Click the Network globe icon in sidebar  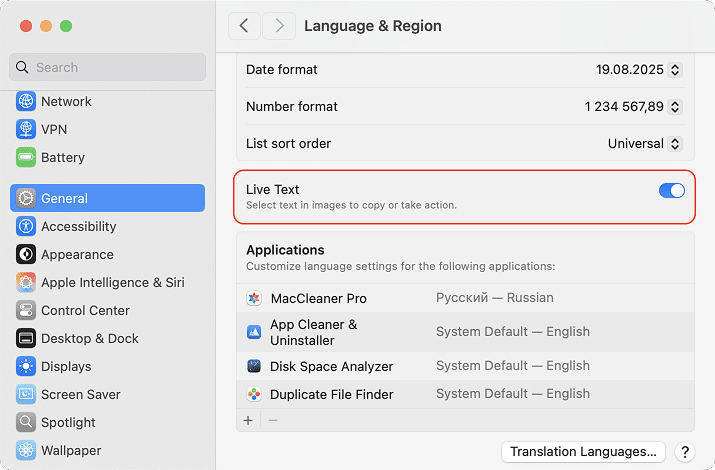tap(26, 101)
